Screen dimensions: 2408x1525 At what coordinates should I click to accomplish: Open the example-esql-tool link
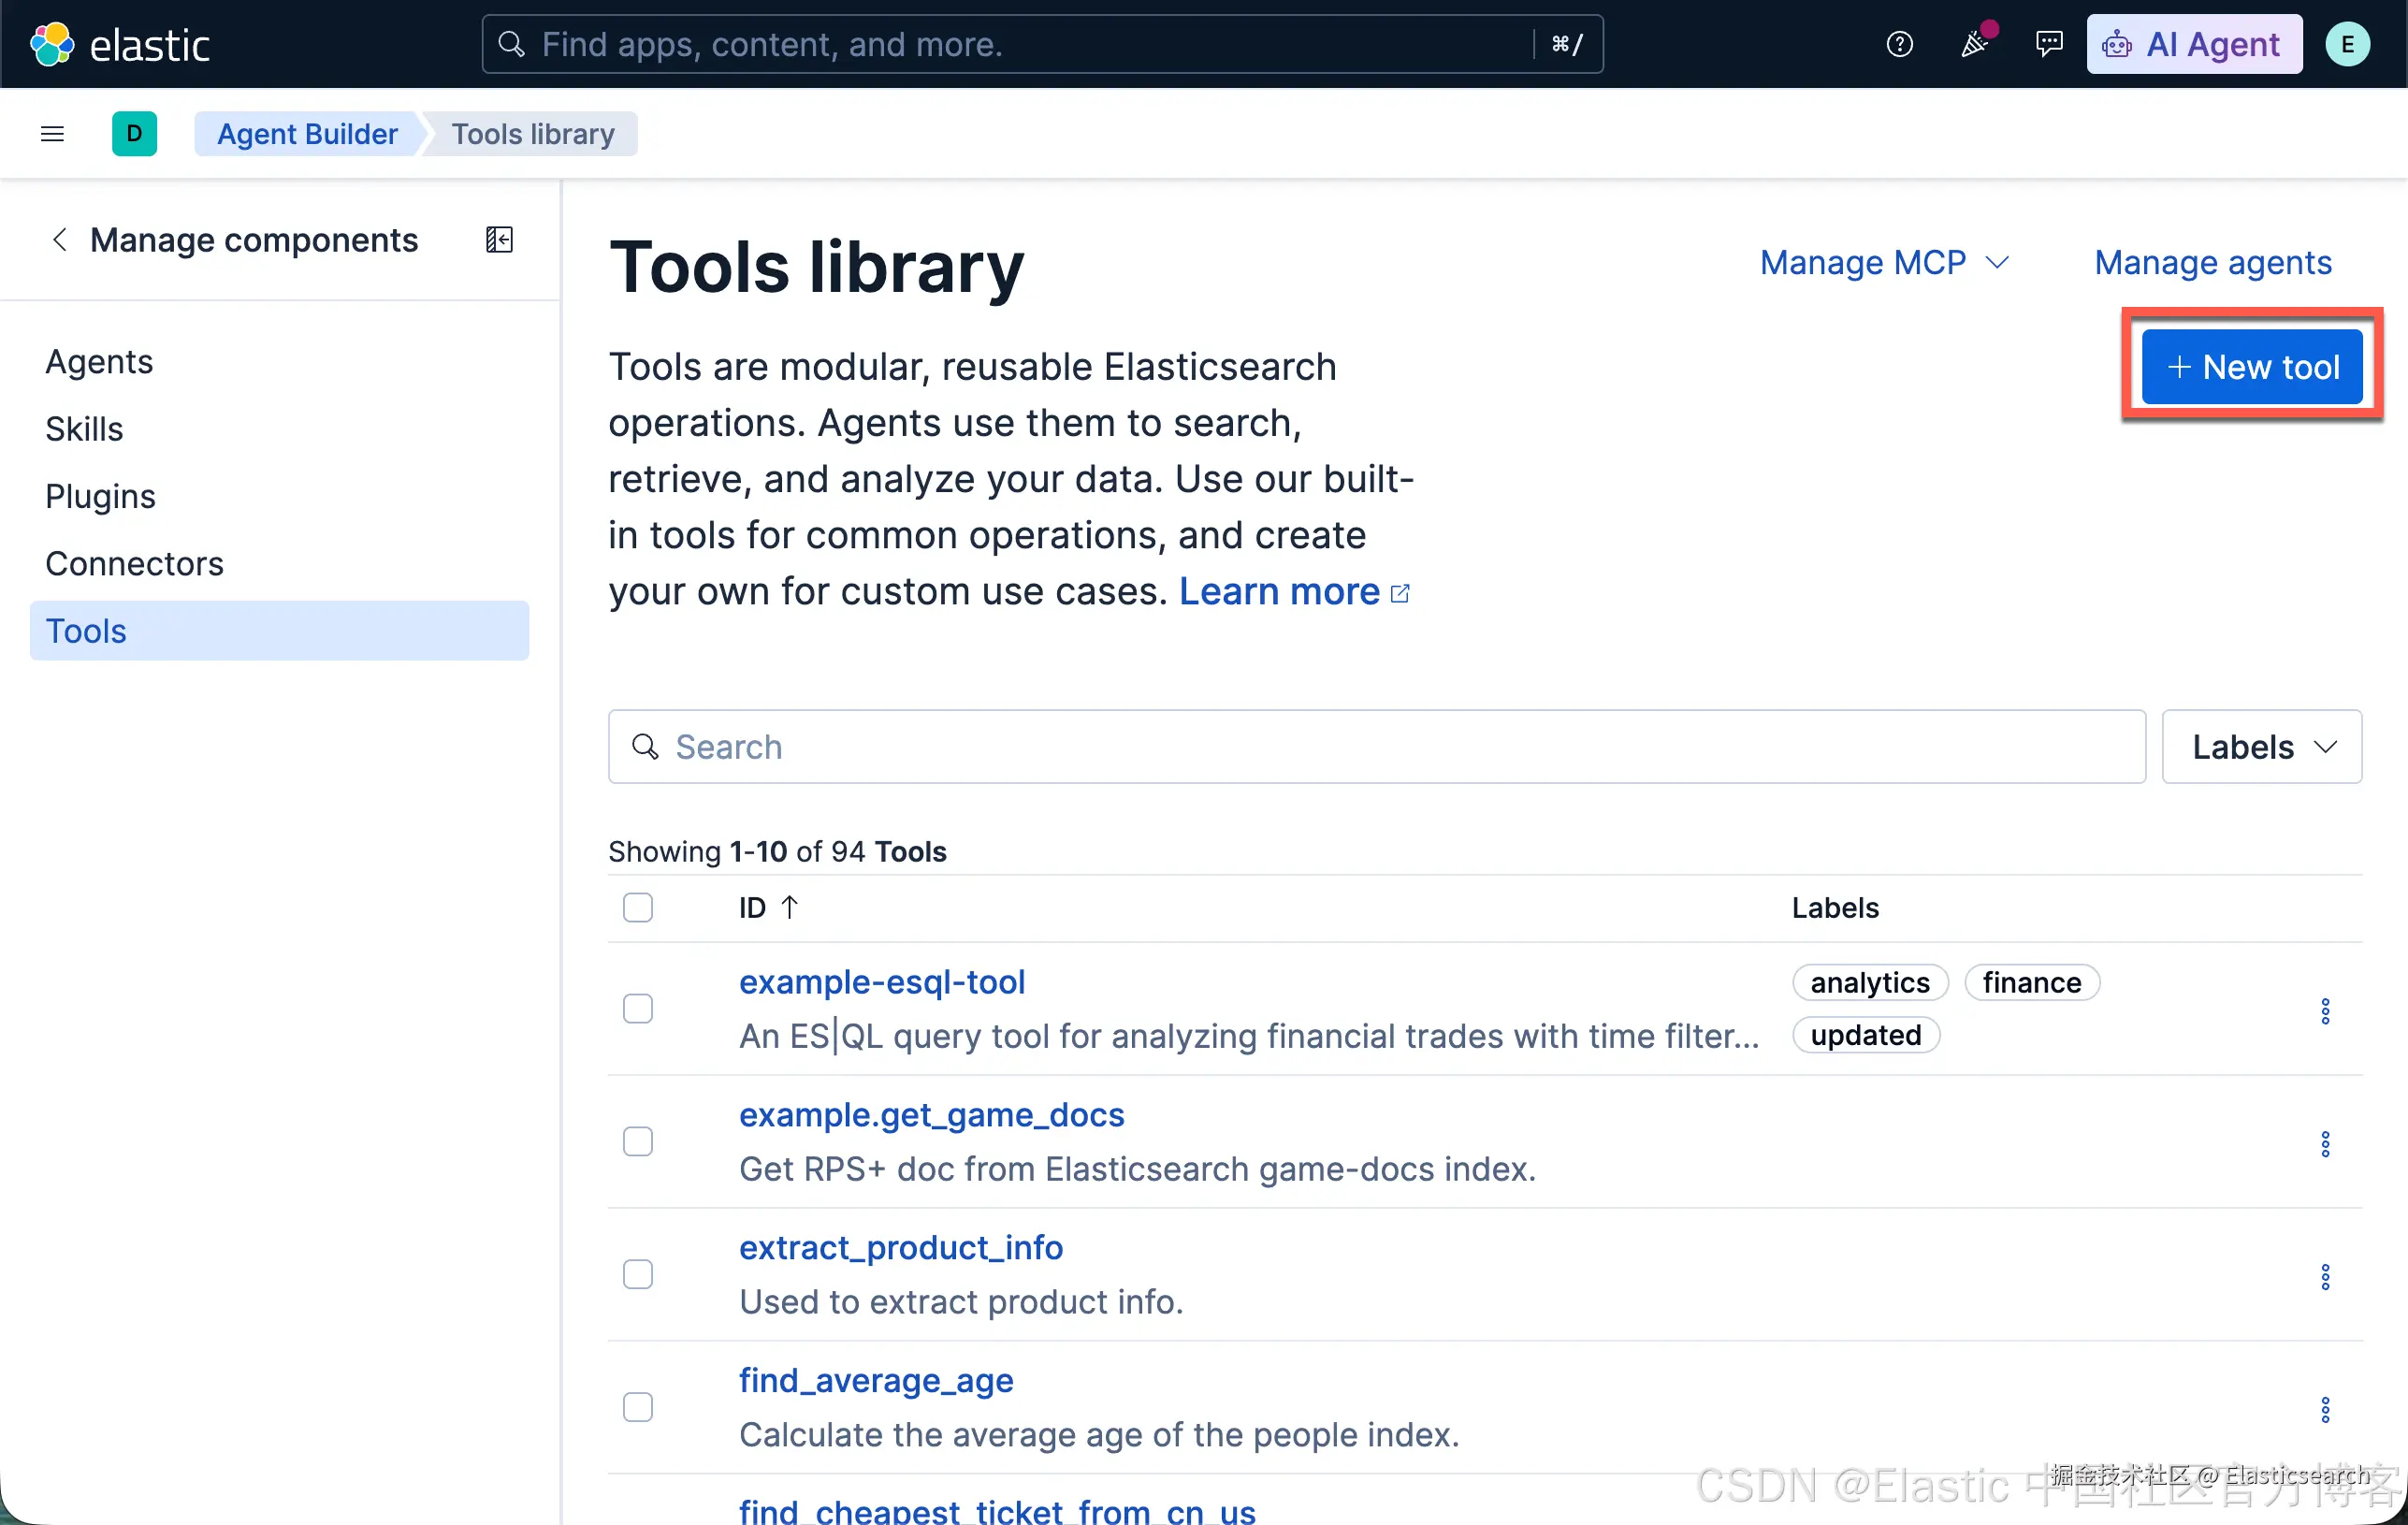click(x=882, y=982)
